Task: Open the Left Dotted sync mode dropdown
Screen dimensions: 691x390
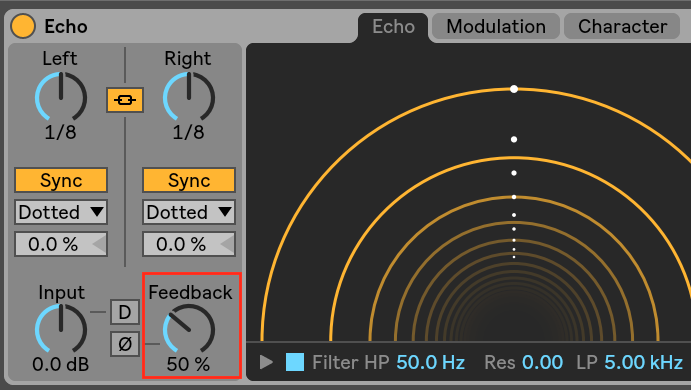Action: click(61, 212)
